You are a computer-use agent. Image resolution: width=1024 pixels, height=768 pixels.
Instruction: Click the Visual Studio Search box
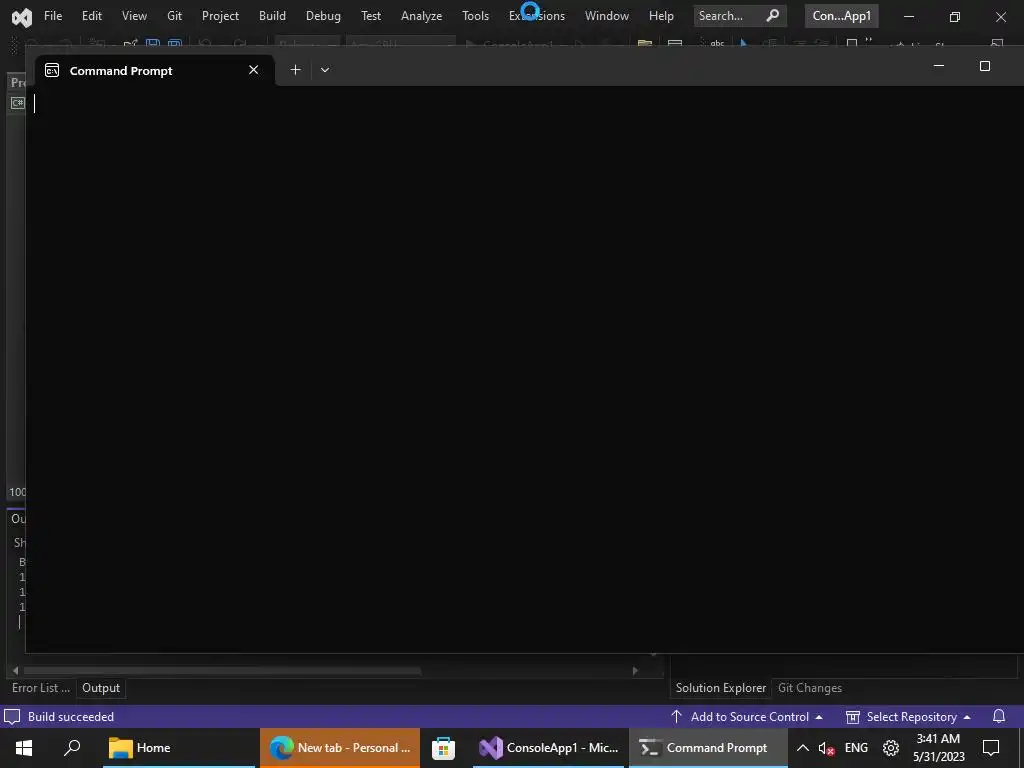pos(739,16)
